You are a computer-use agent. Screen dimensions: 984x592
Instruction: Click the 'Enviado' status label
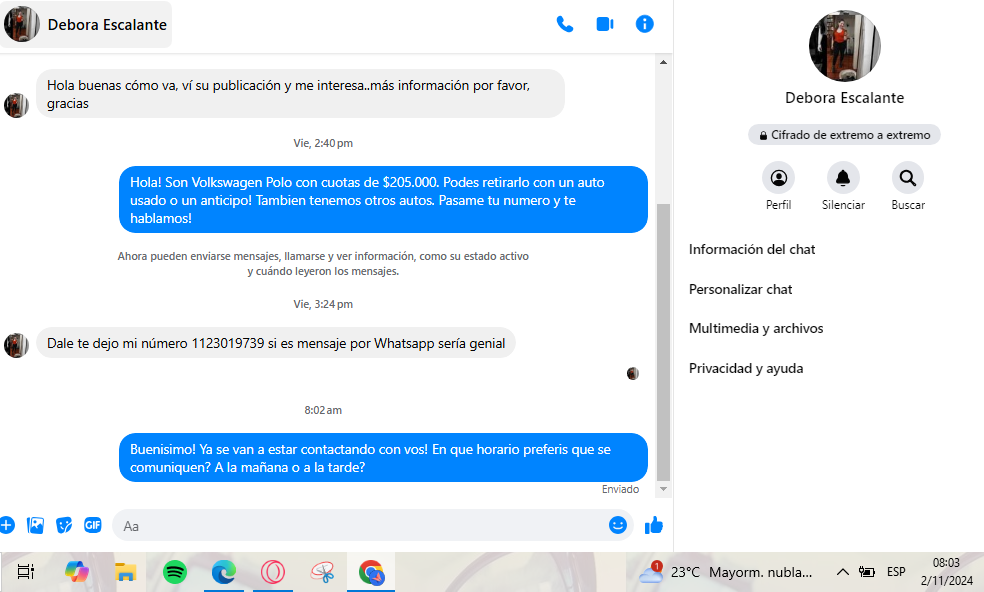621,489
